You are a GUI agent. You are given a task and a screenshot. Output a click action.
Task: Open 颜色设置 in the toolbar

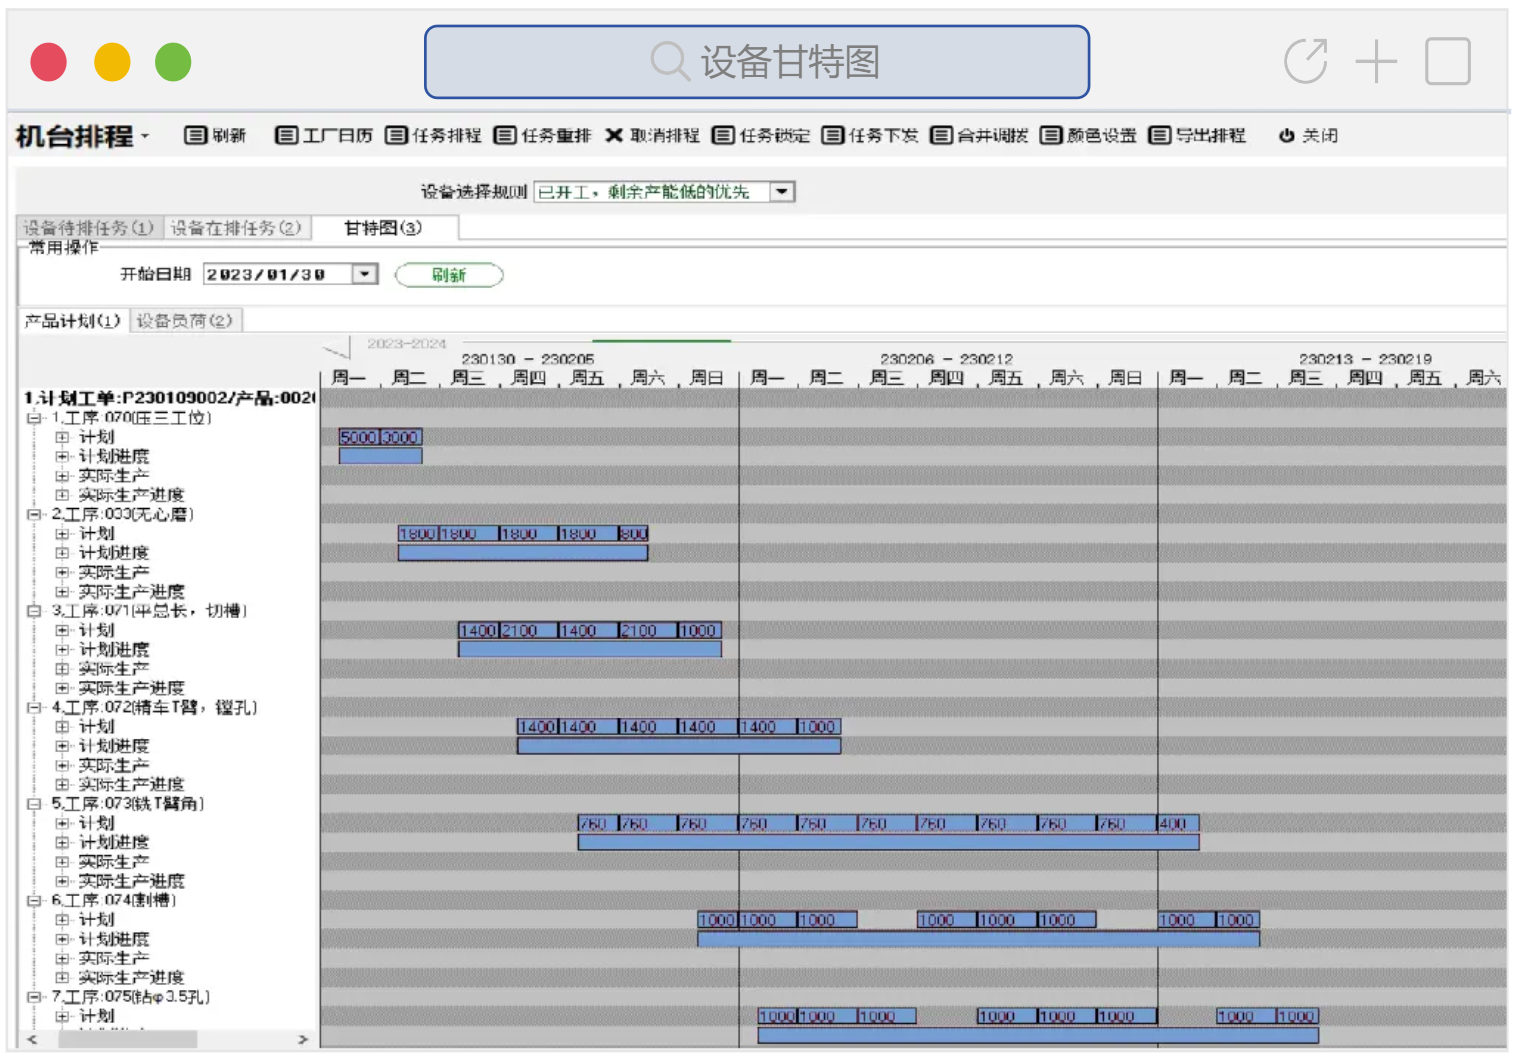pyautogui.click(x=1050, y=135)
